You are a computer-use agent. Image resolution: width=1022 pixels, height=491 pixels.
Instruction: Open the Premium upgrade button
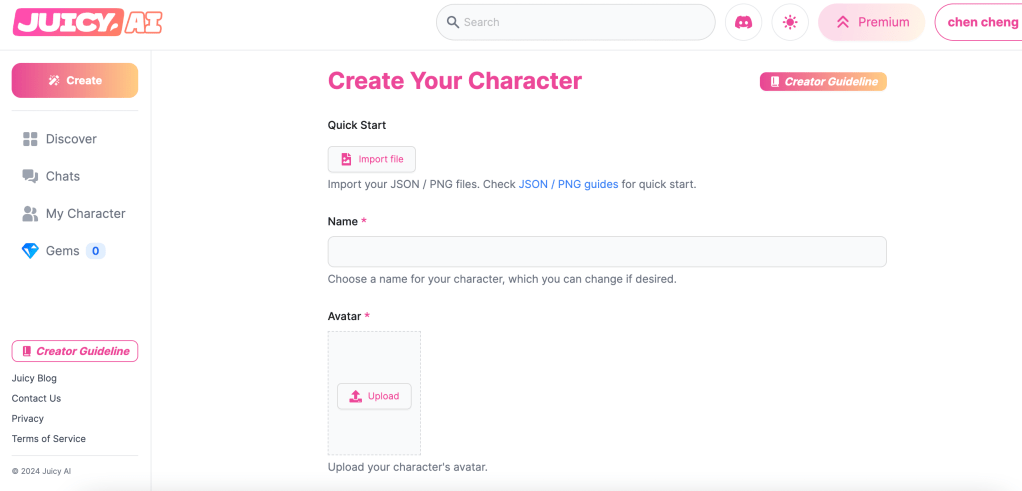click(x=872, y=22)
